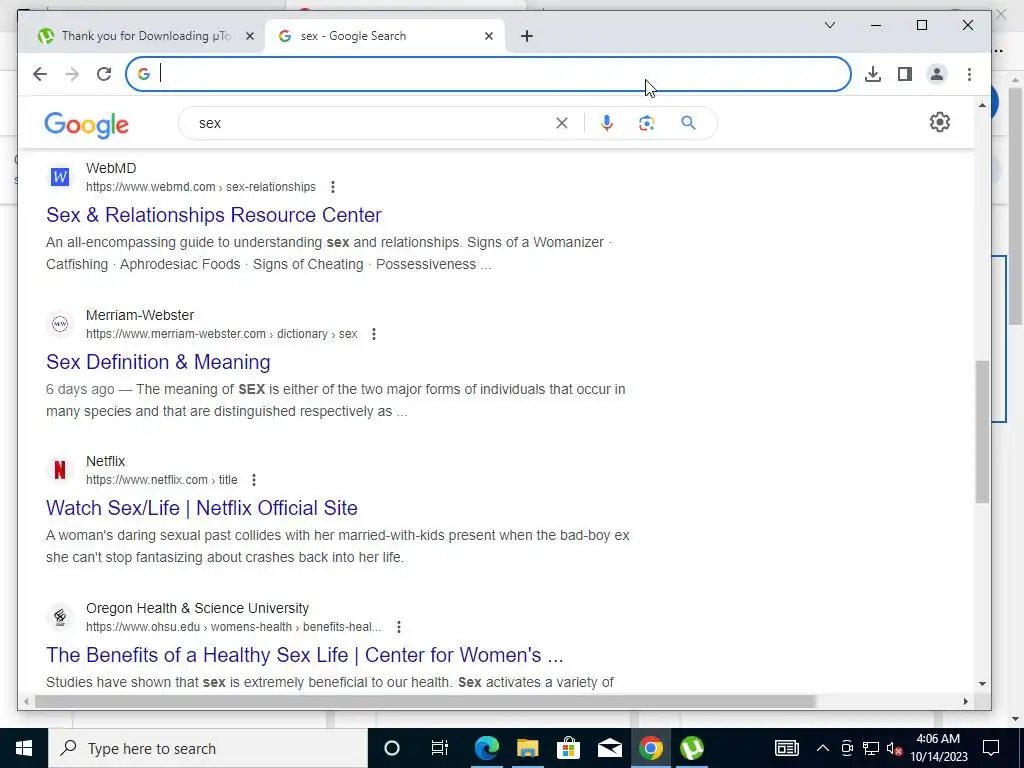This screenshot has width=1024, height=768.
Task: Click the taskbar search box
Action: tap(208, 748)
